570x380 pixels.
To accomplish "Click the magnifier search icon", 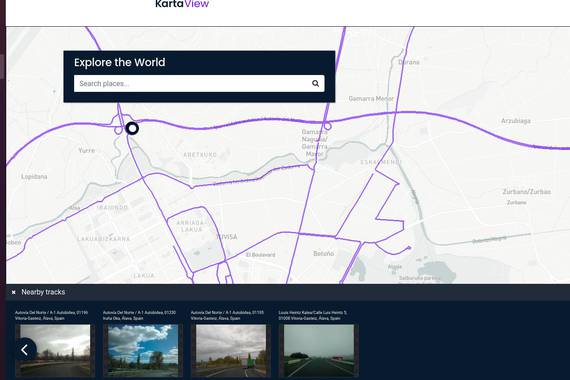I will point(316,84).
